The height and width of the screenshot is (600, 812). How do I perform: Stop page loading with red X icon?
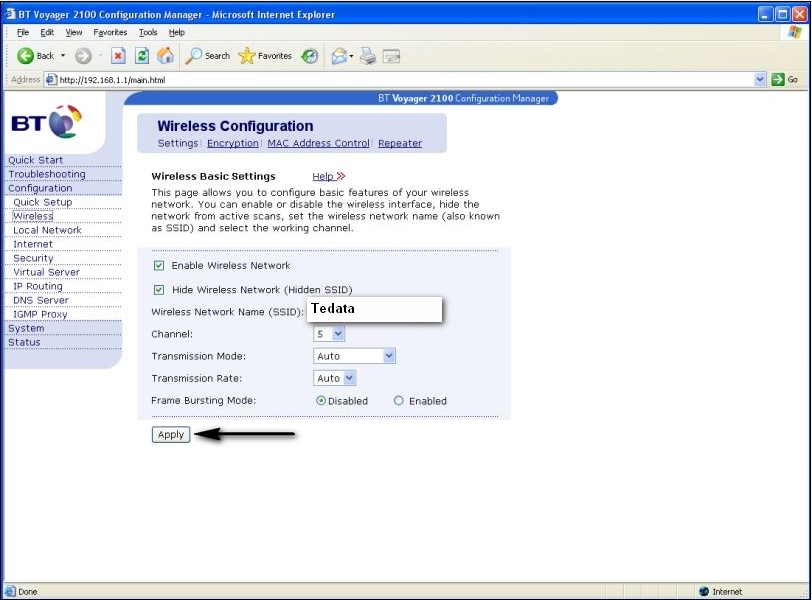click(x=118, y=55)
